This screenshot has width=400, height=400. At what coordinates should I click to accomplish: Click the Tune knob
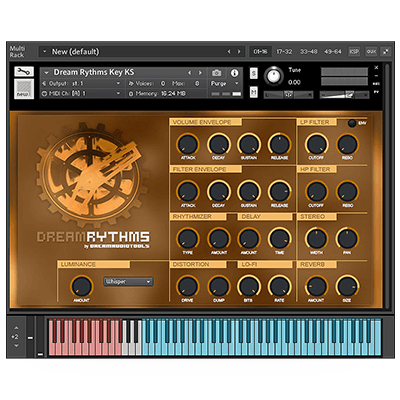point(273,76)
